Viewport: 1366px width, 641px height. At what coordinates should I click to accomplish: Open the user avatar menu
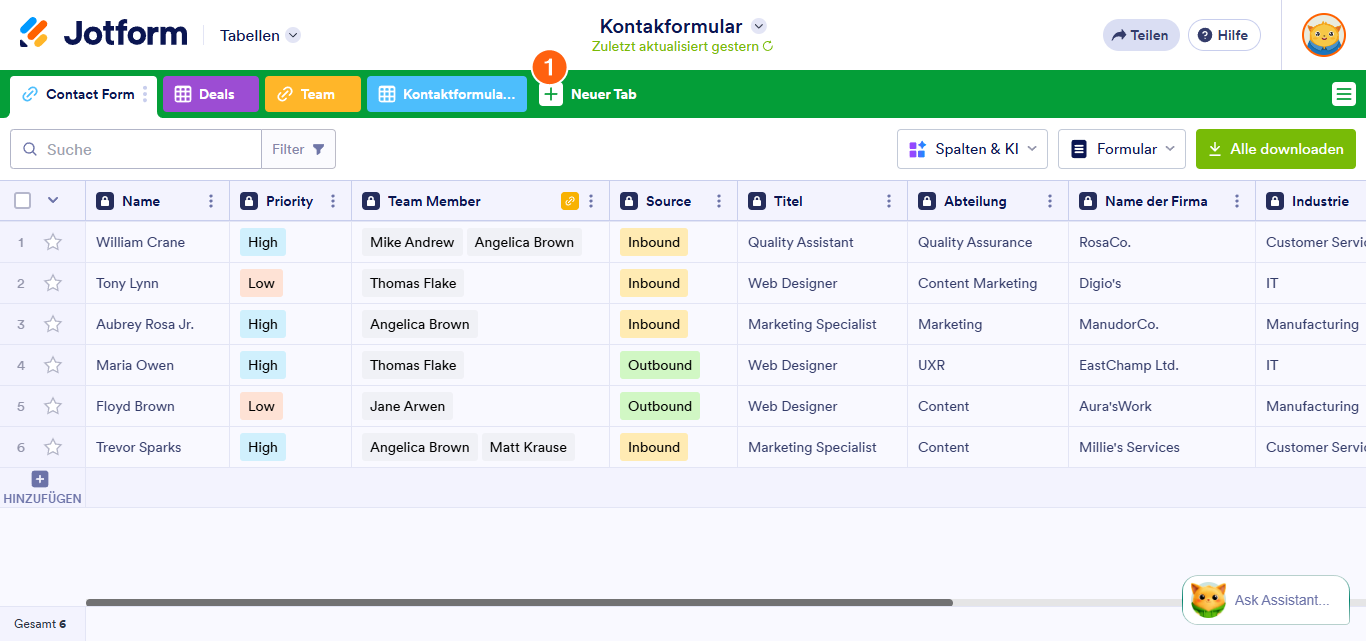(x=1323, y=35)
